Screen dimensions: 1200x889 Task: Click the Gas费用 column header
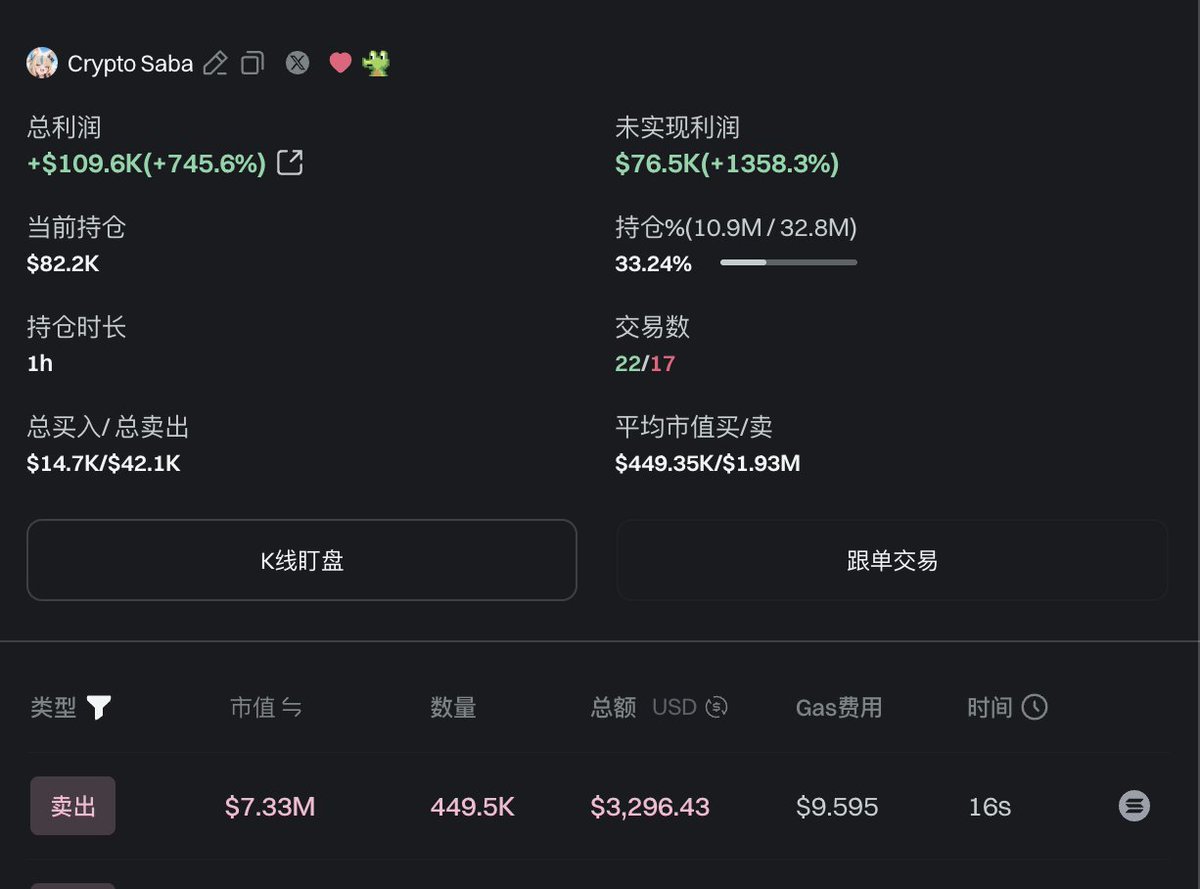pyautogui.click(x=838, y=708)
